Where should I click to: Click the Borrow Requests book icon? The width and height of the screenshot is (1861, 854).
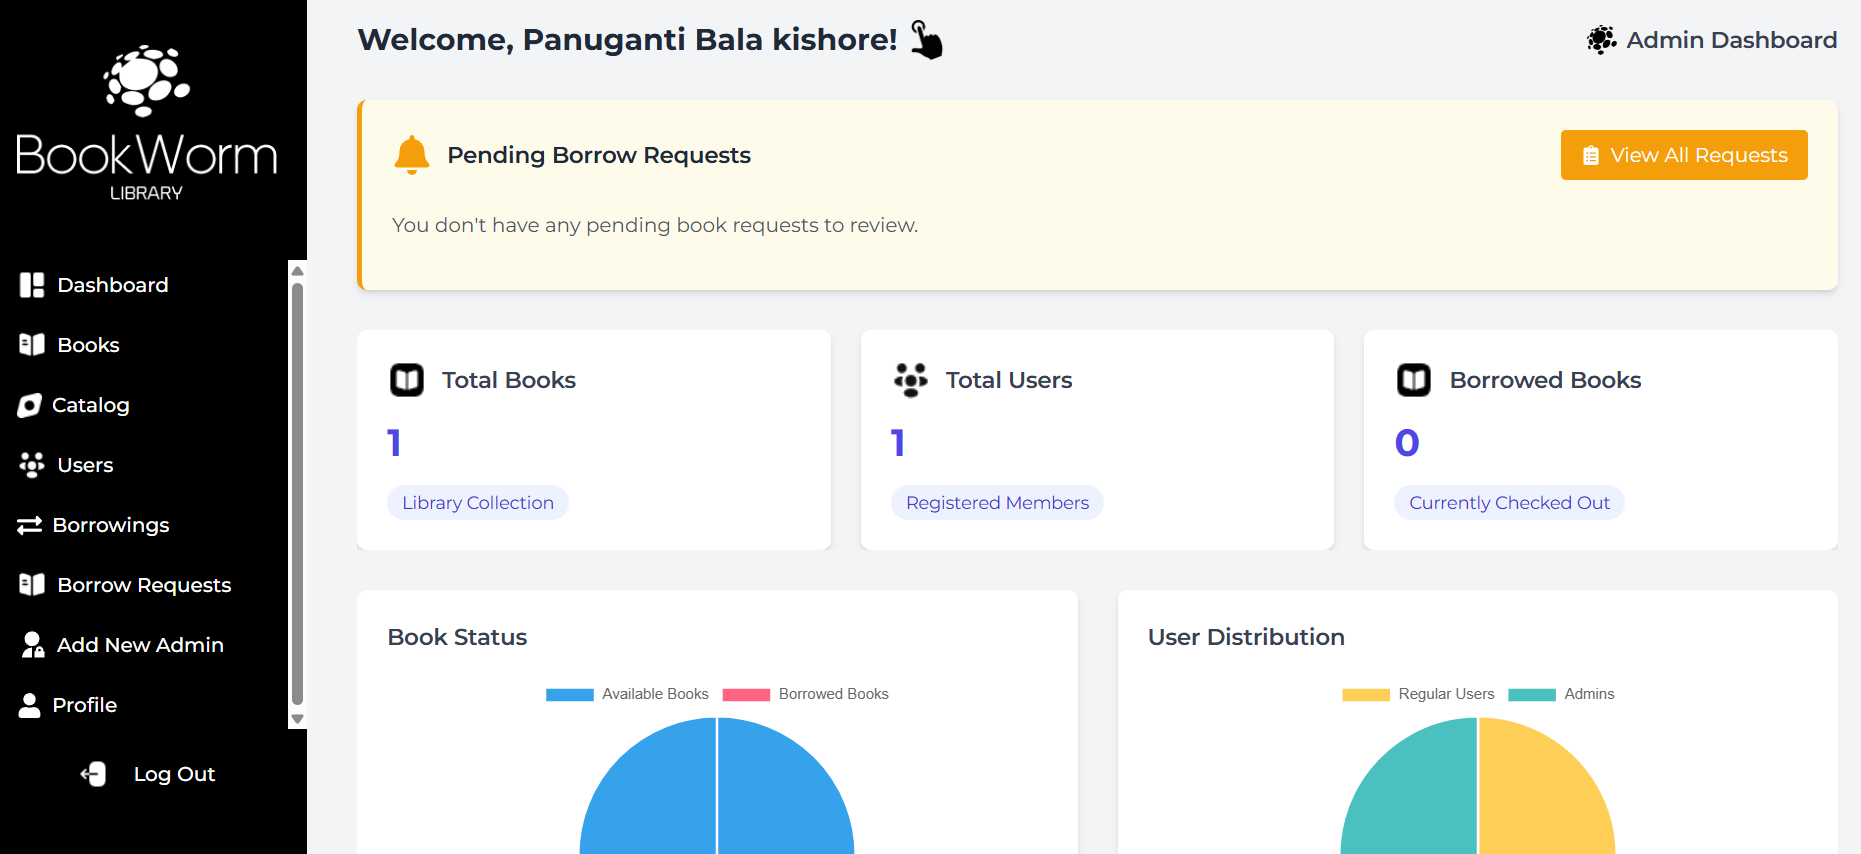click(x=32, y=585)
